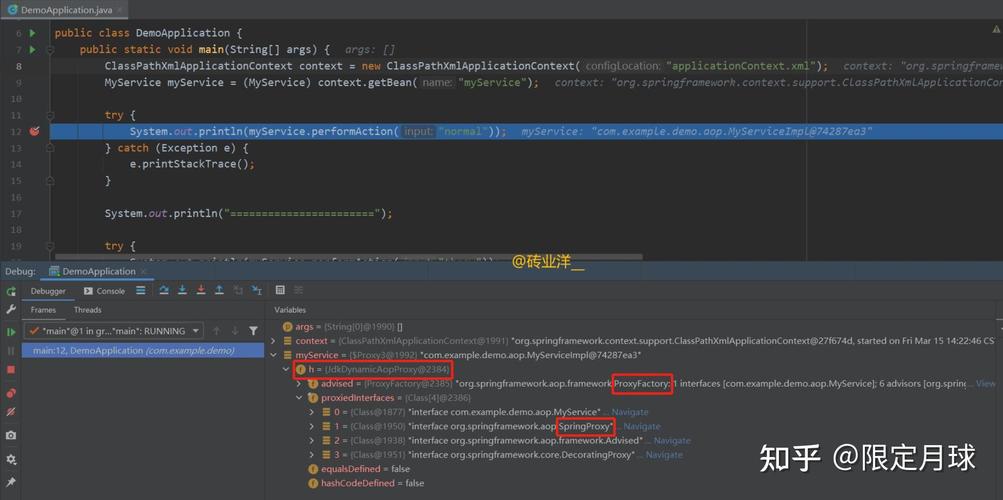Click the Rerun DemoApplication icon
Screen dimensions: 1003x500
[11, 292]
